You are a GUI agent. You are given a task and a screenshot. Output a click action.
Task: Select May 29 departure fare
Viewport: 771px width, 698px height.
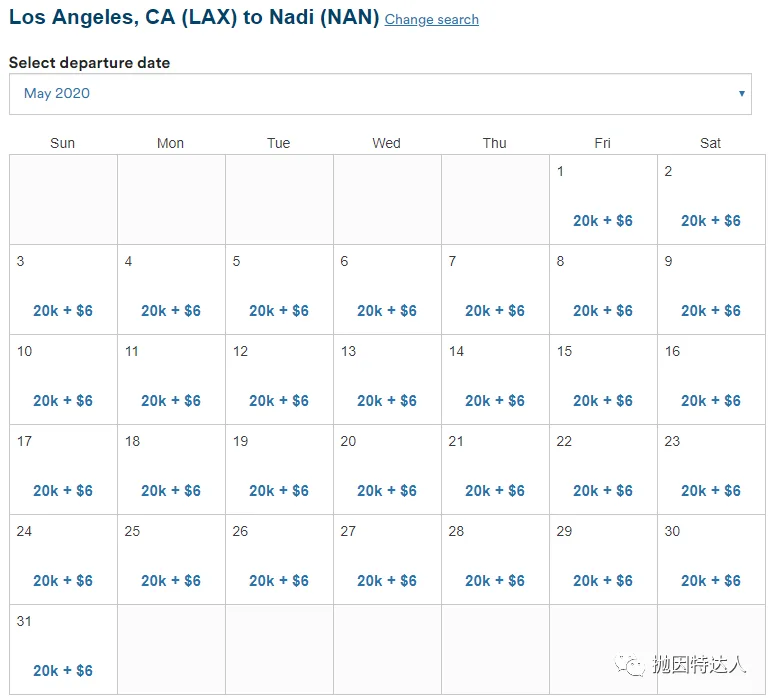[x=602, y=581]
